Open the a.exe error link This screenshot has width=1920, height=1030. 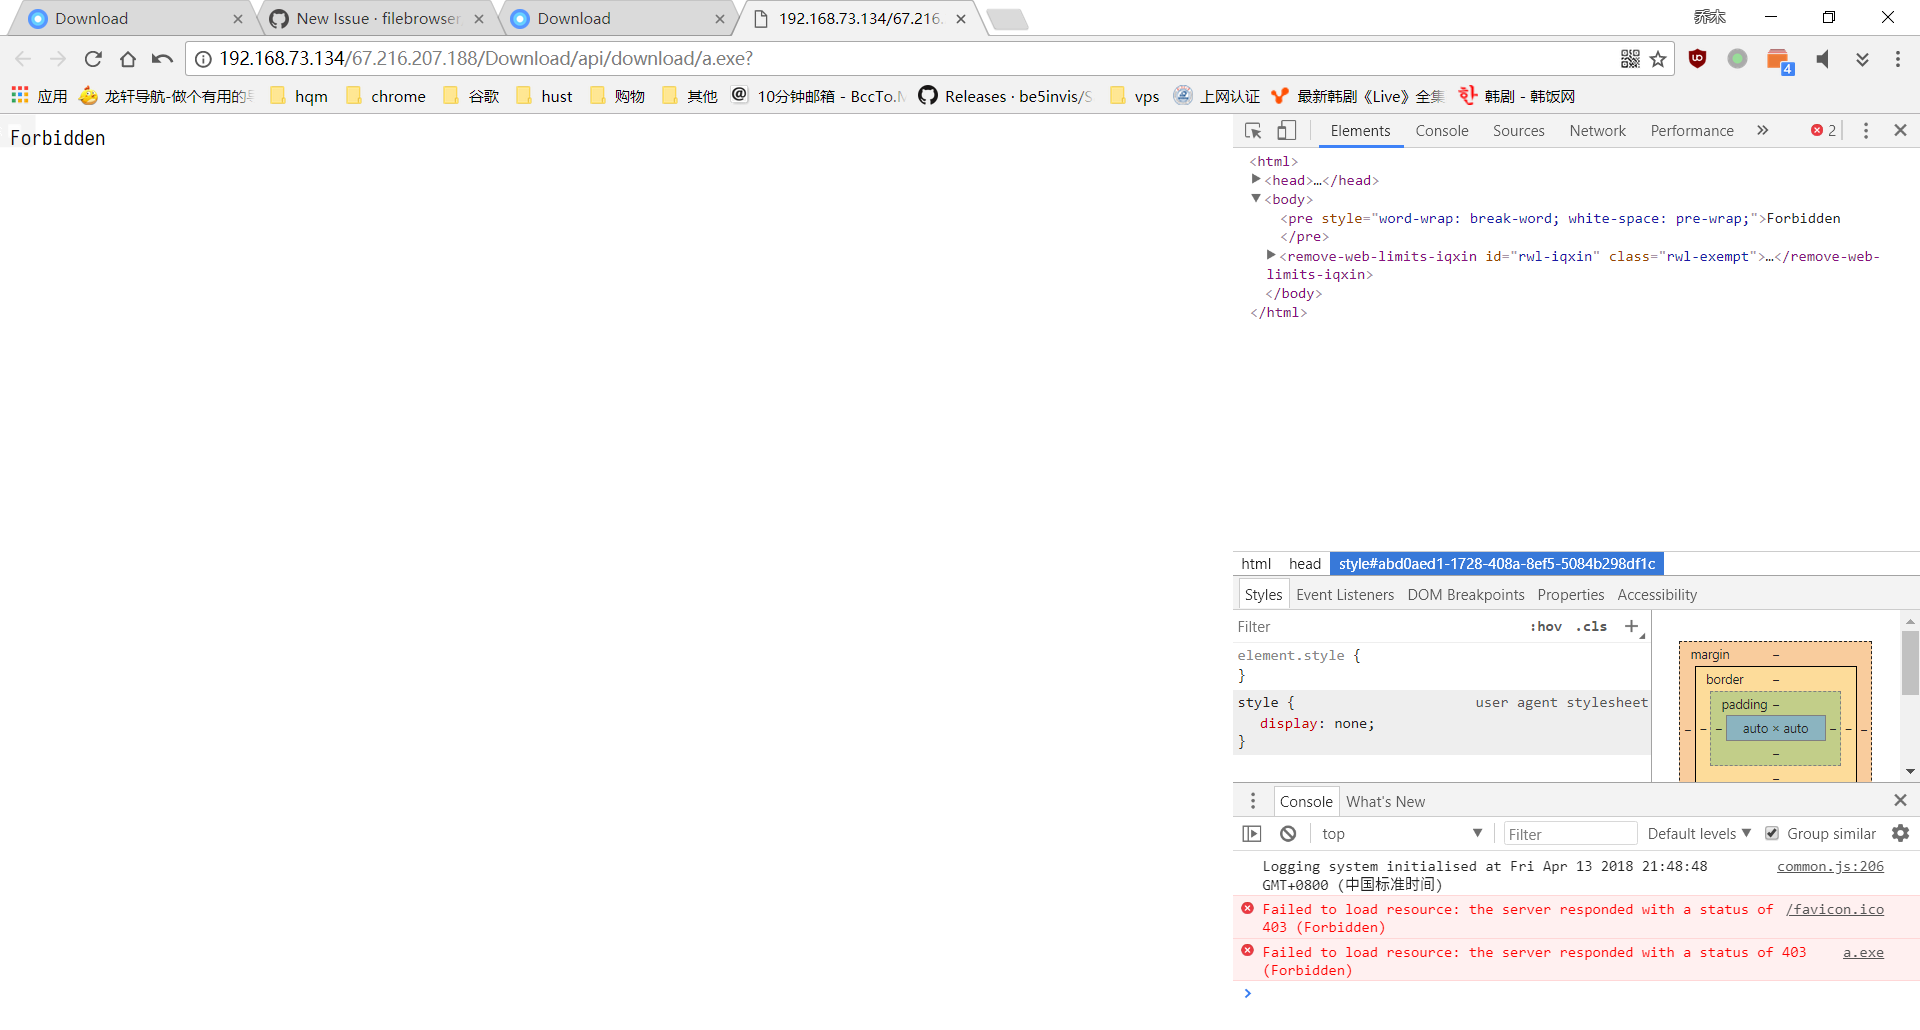tap(1863, 952)
